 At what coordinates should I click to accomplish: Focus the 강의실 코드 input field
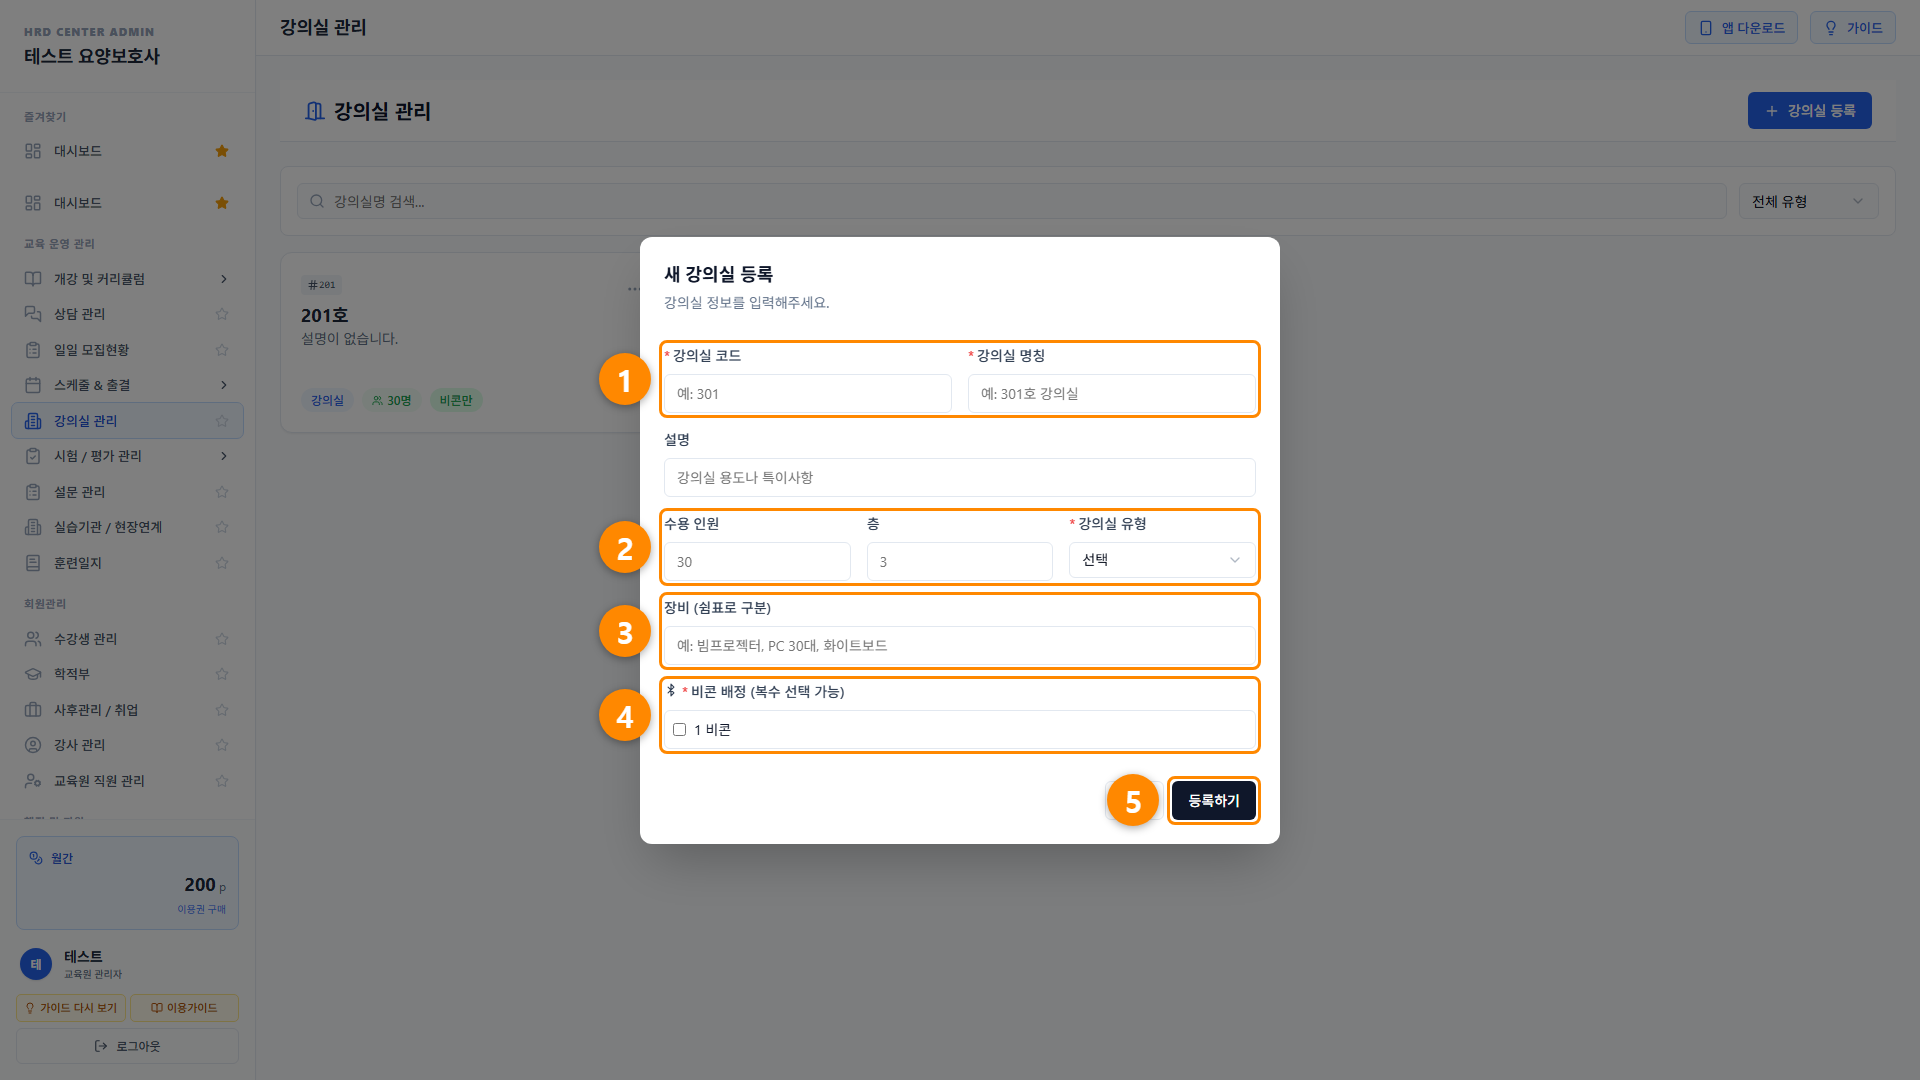pos(808,394)
